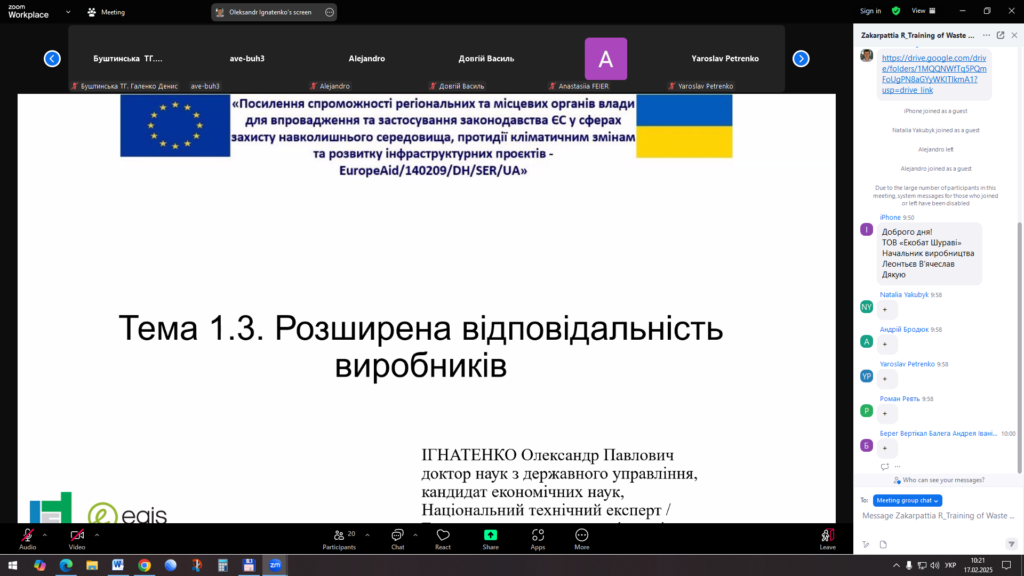Unmute the Audio microphone button
The height and width of the screenshot is (576, 1024).
pos(27,539)
